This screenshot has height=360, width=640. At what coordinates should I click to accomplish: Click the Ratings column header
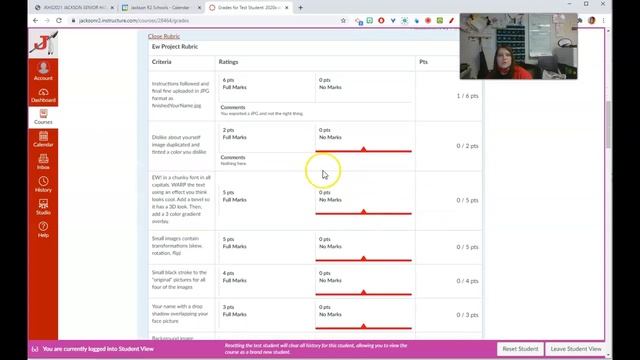tap(228, 62)
